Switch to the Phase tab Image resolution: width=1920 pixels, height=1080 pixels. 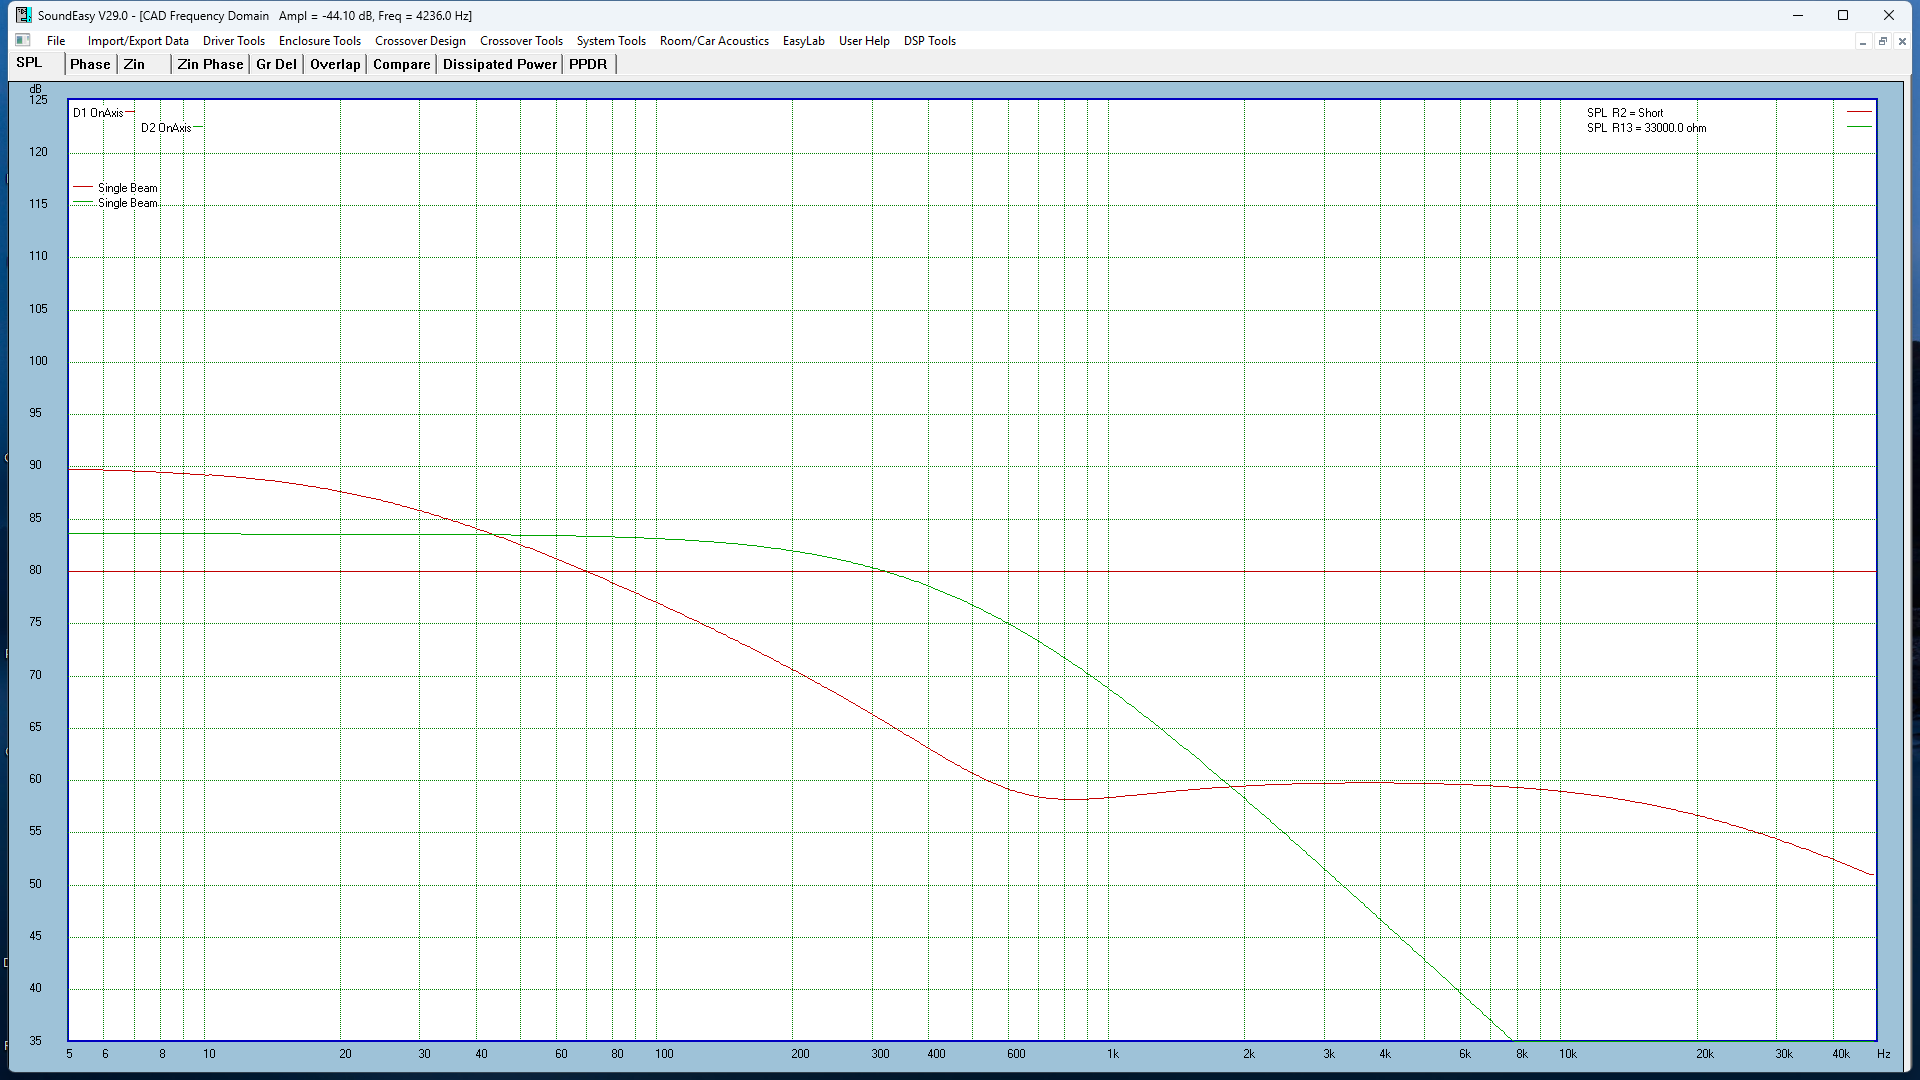coord(90,64)
